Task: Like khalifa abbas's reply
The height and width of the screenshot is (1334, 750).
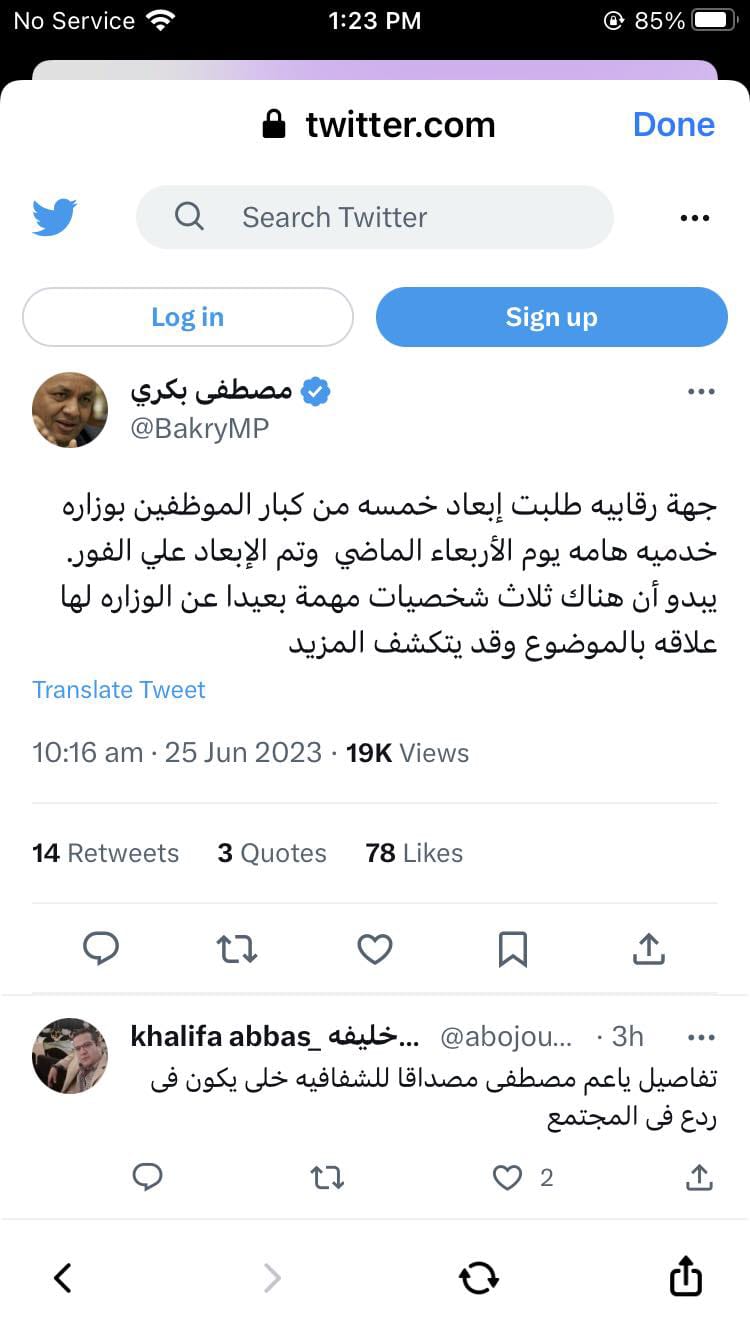Action: pos(508,1178)
